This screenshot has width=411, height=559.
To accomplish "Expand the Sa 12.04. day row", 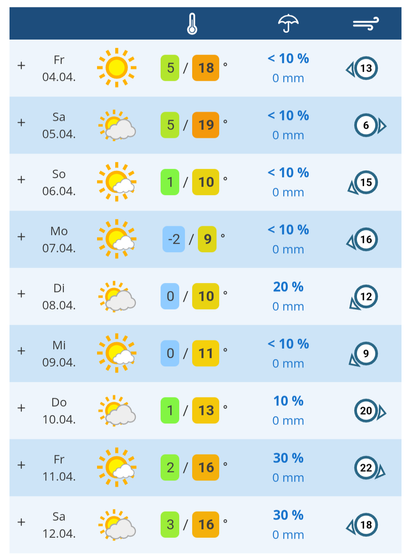I will click(x=21, y=522).
